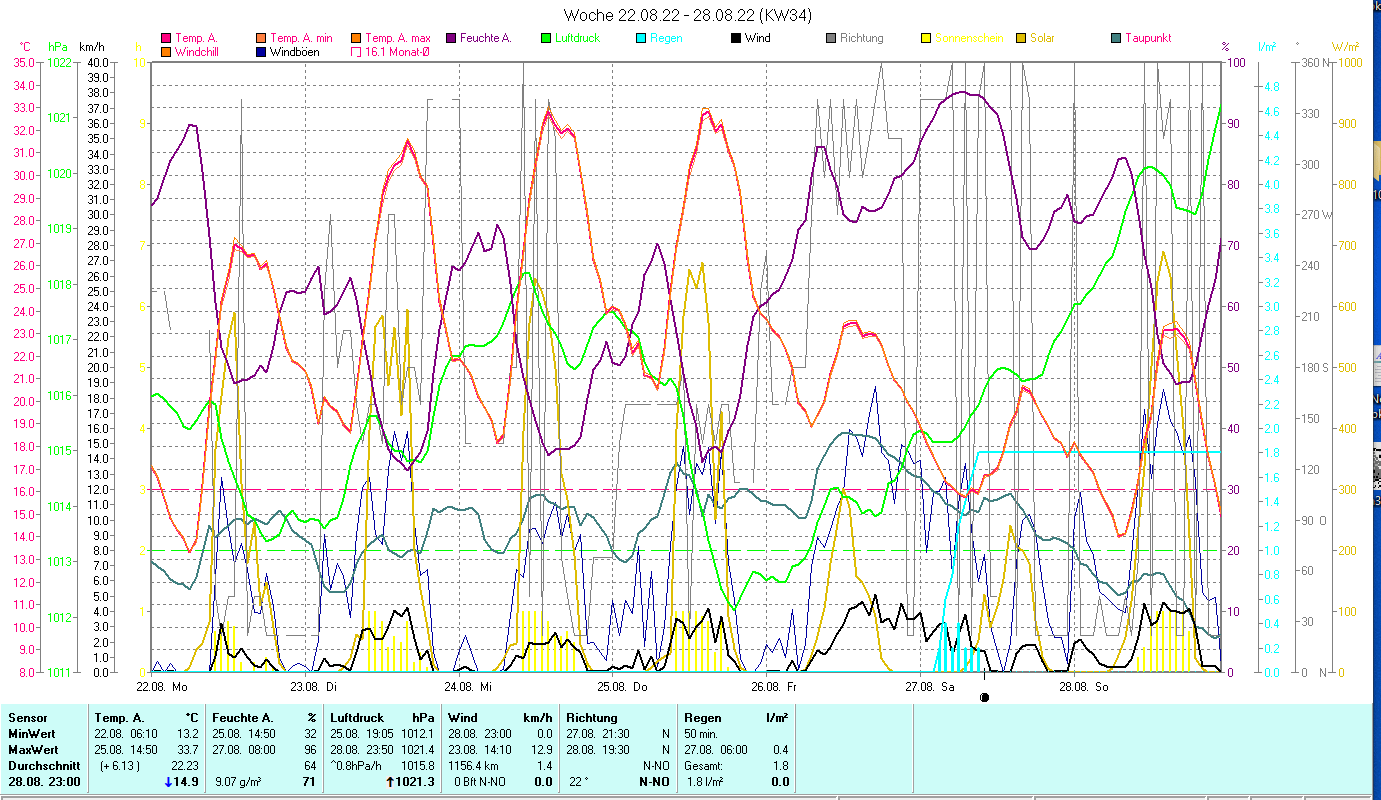Click the hPa axis unit label
This screenshot has height=800, width=1381.
click(58, 47)
